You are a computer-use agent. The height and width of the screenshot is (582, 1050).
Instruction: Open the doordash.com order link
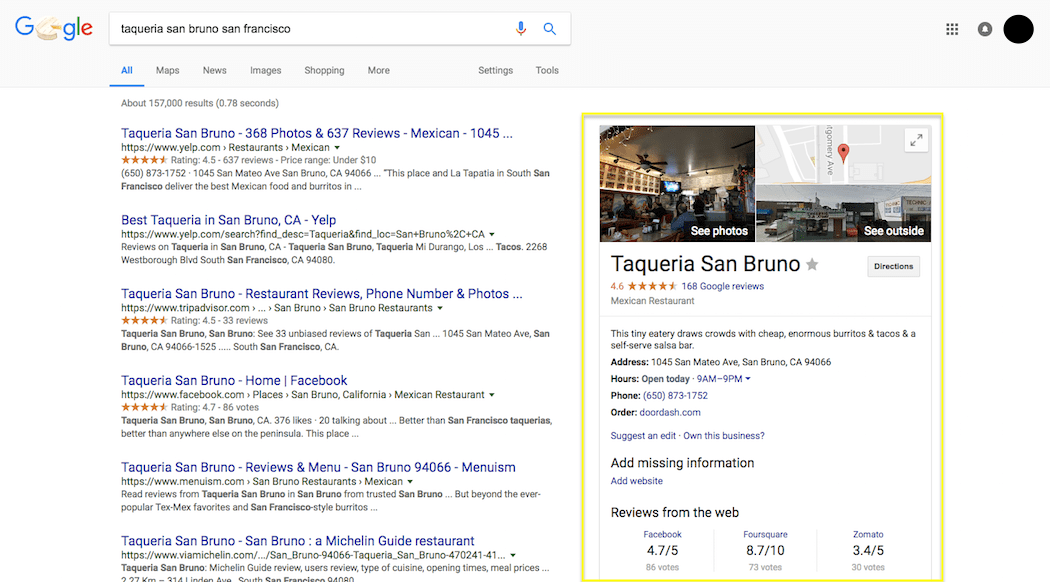pyautogui.click(x=670, y=413)
